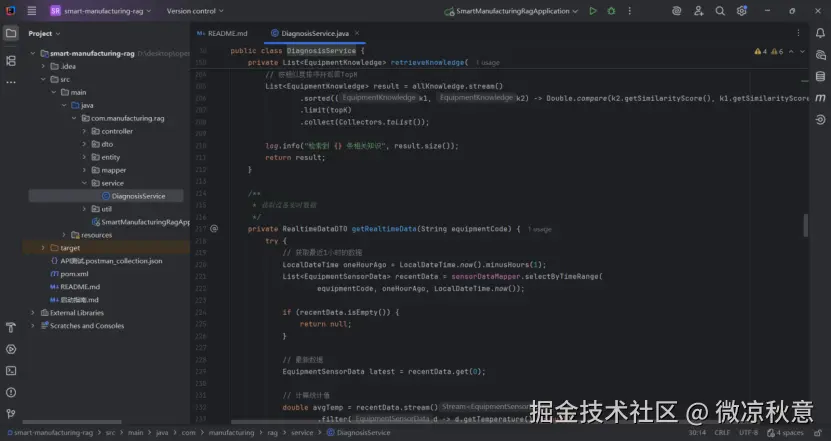Open bottom right-sidebar history-style icon

pos(820,120)
